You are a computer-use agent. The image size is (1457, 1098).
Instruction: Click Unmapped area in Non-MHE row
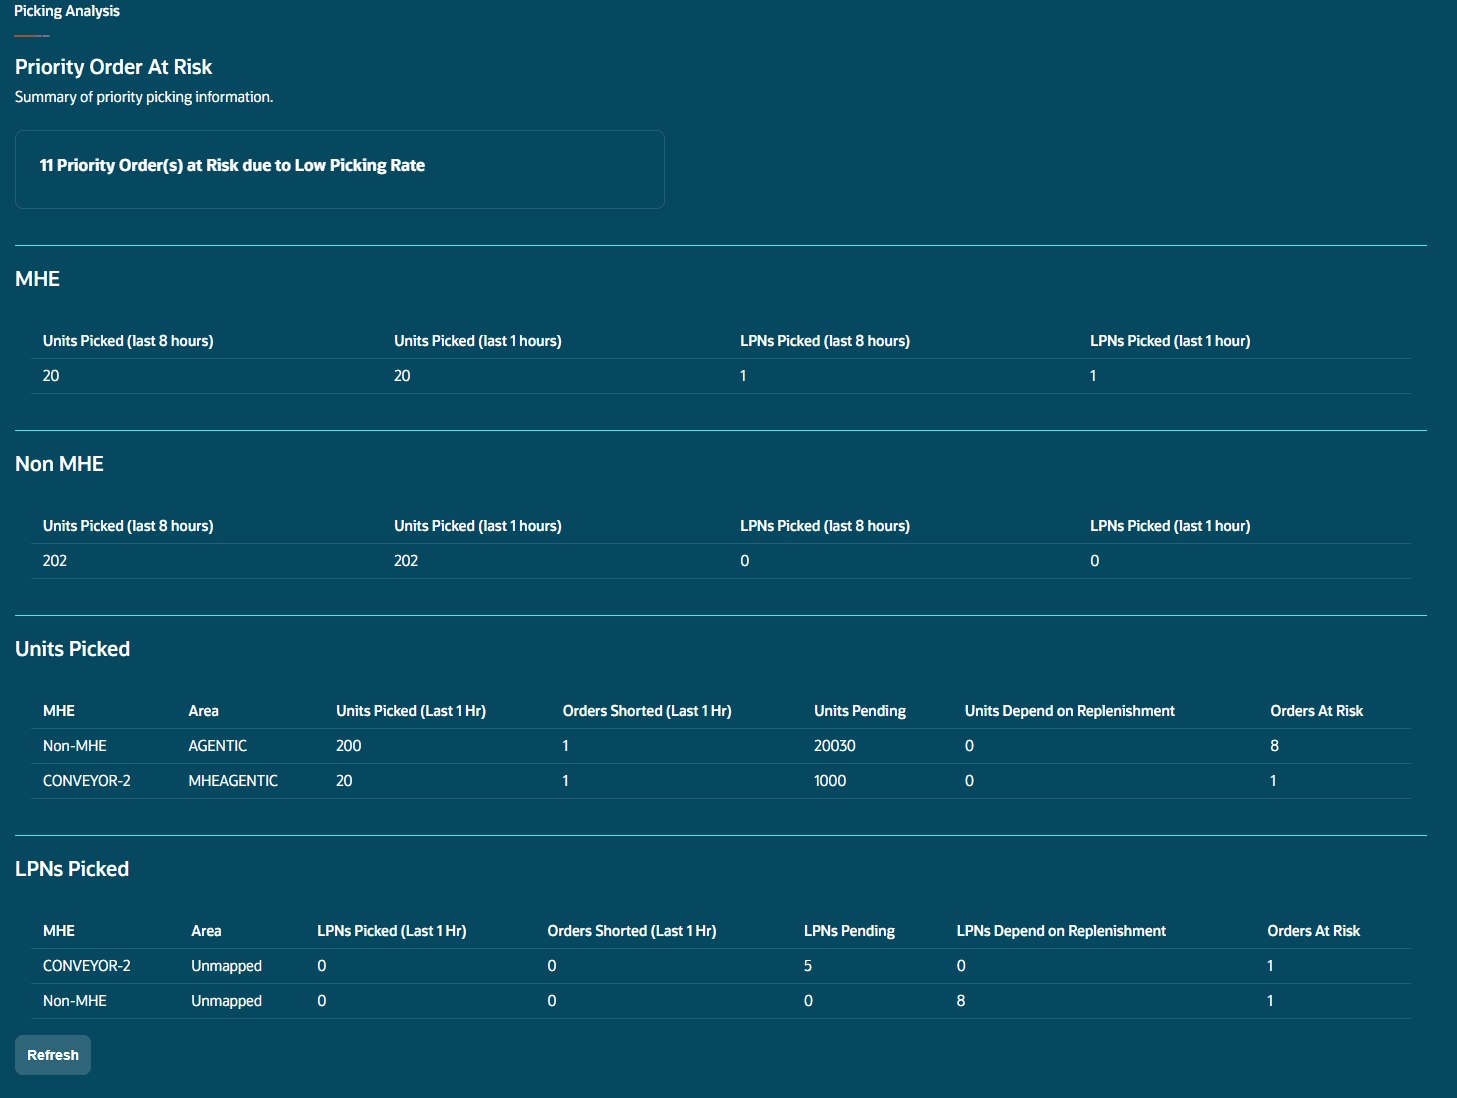(x=227, y=1001)
